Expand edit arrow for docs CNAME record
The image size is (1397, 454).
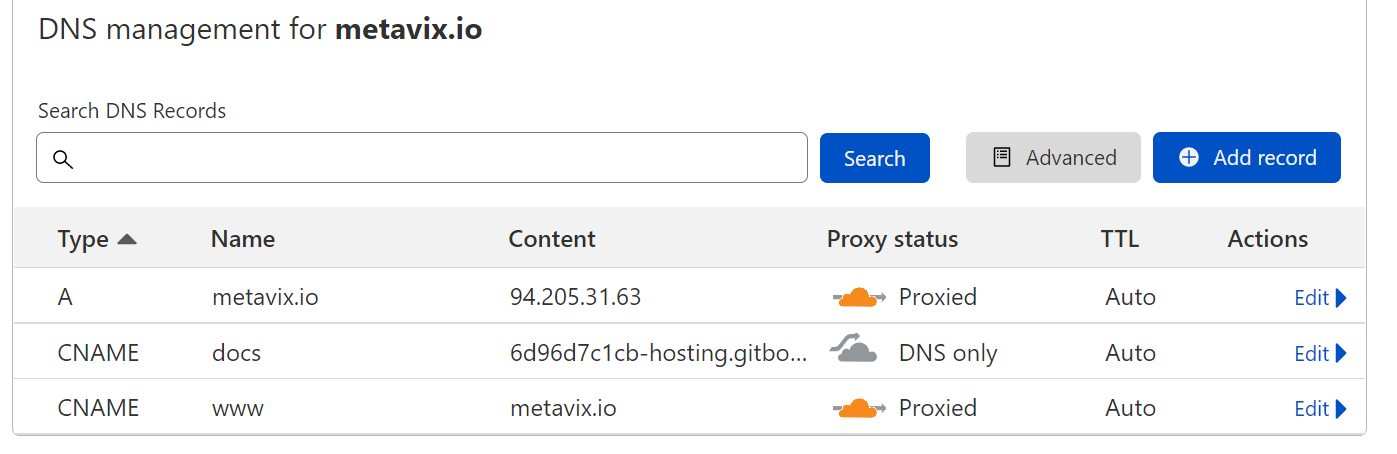[1341, 354]
